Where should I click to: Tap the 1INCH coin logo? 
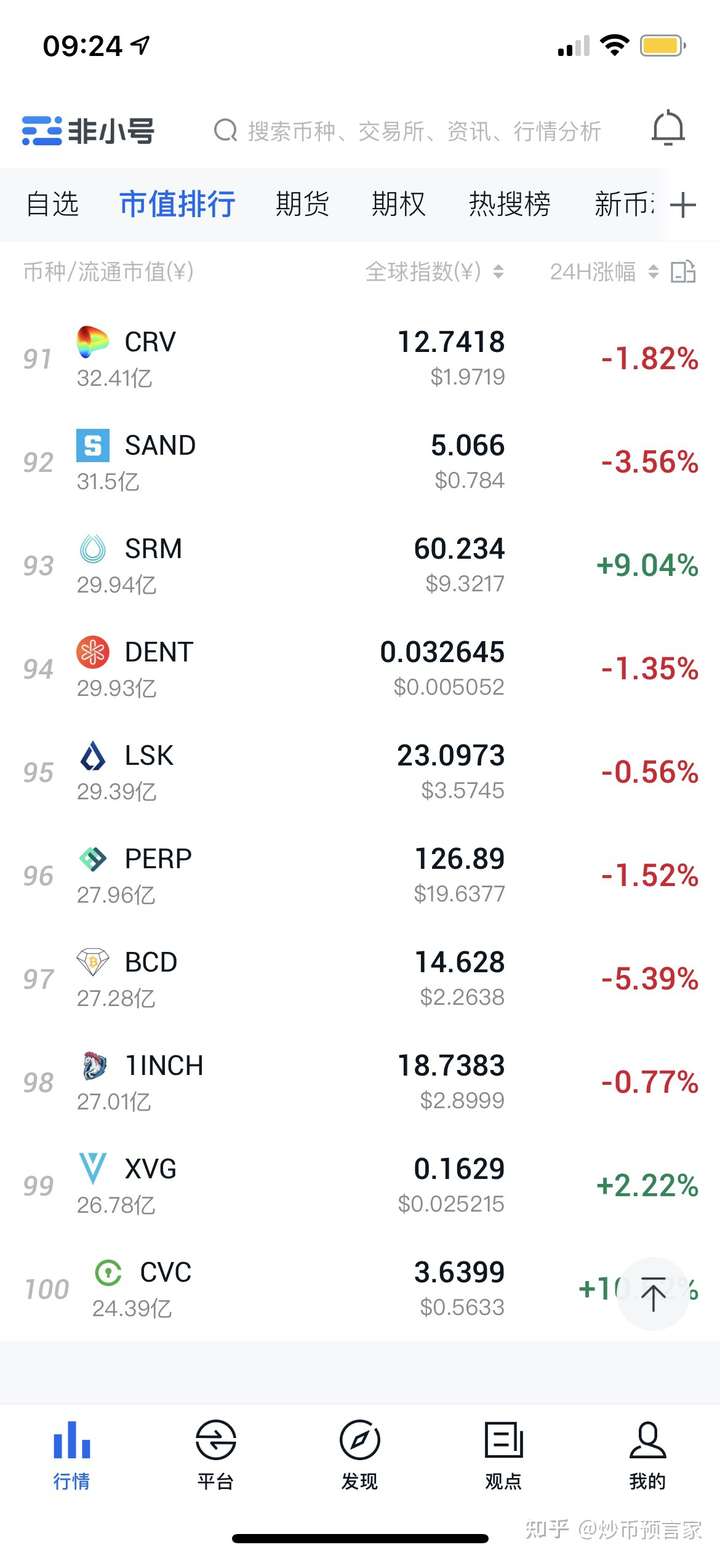[x=93, y=1066]
